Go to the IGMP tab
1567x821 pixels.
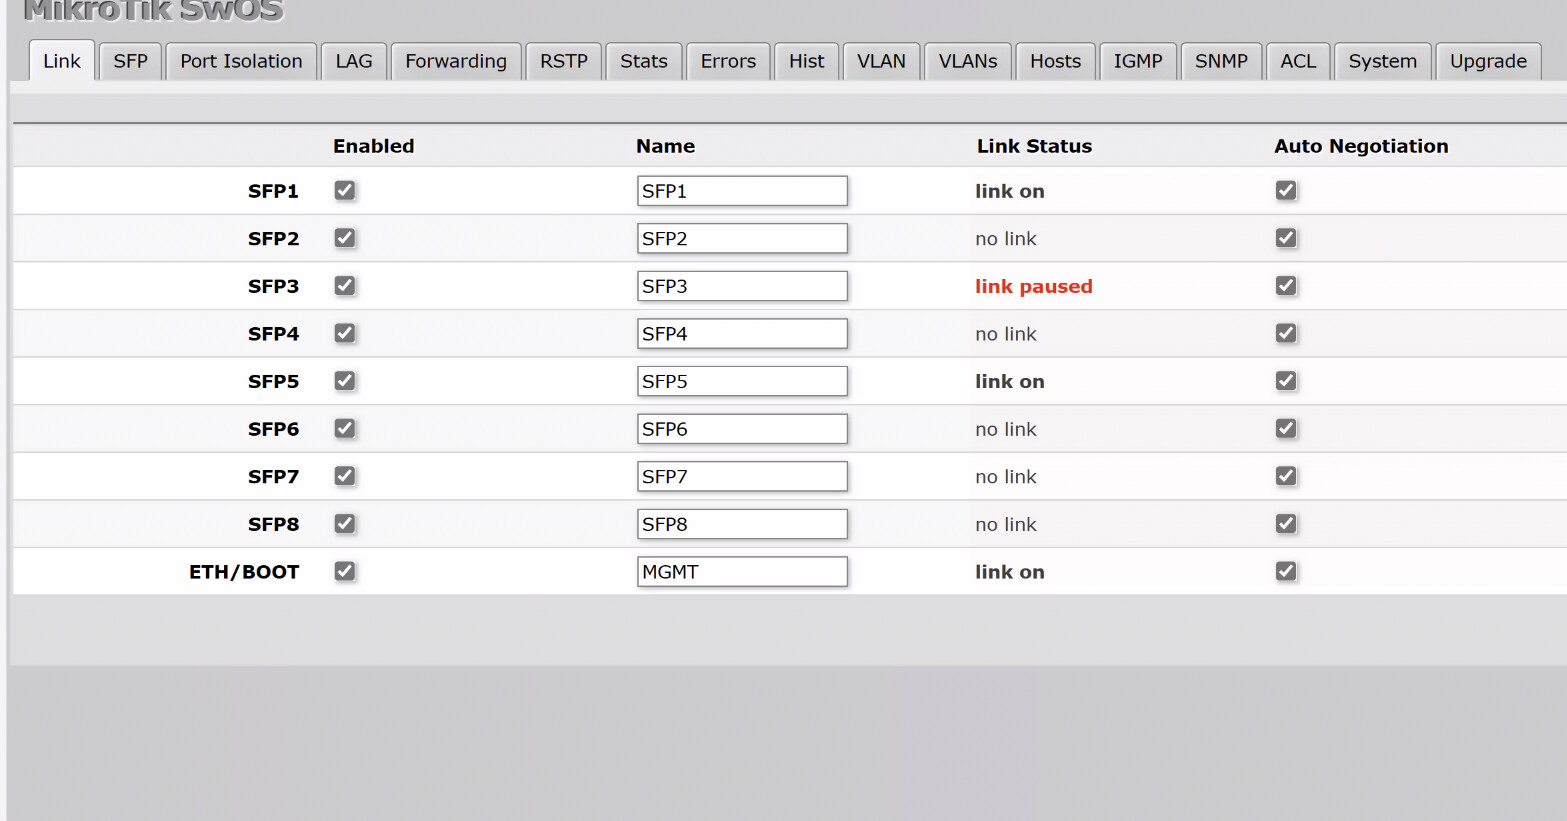tap(1138, 61)
